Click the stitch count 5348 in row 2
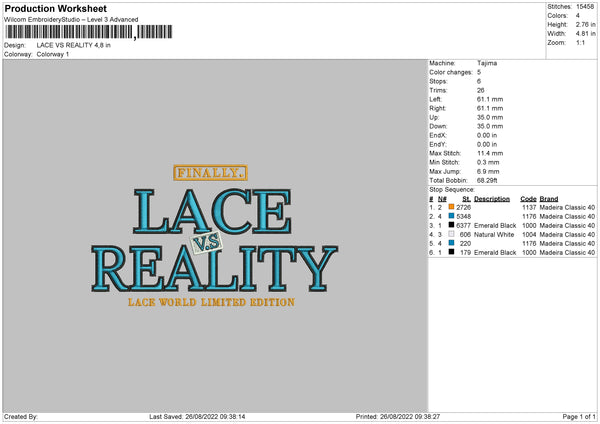 [463, 217]
